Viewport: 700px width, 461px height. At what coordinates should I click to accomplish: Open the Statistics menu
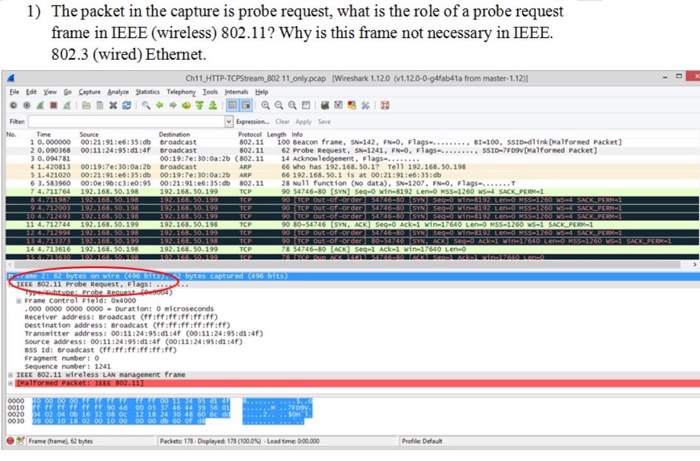point(147,92)
